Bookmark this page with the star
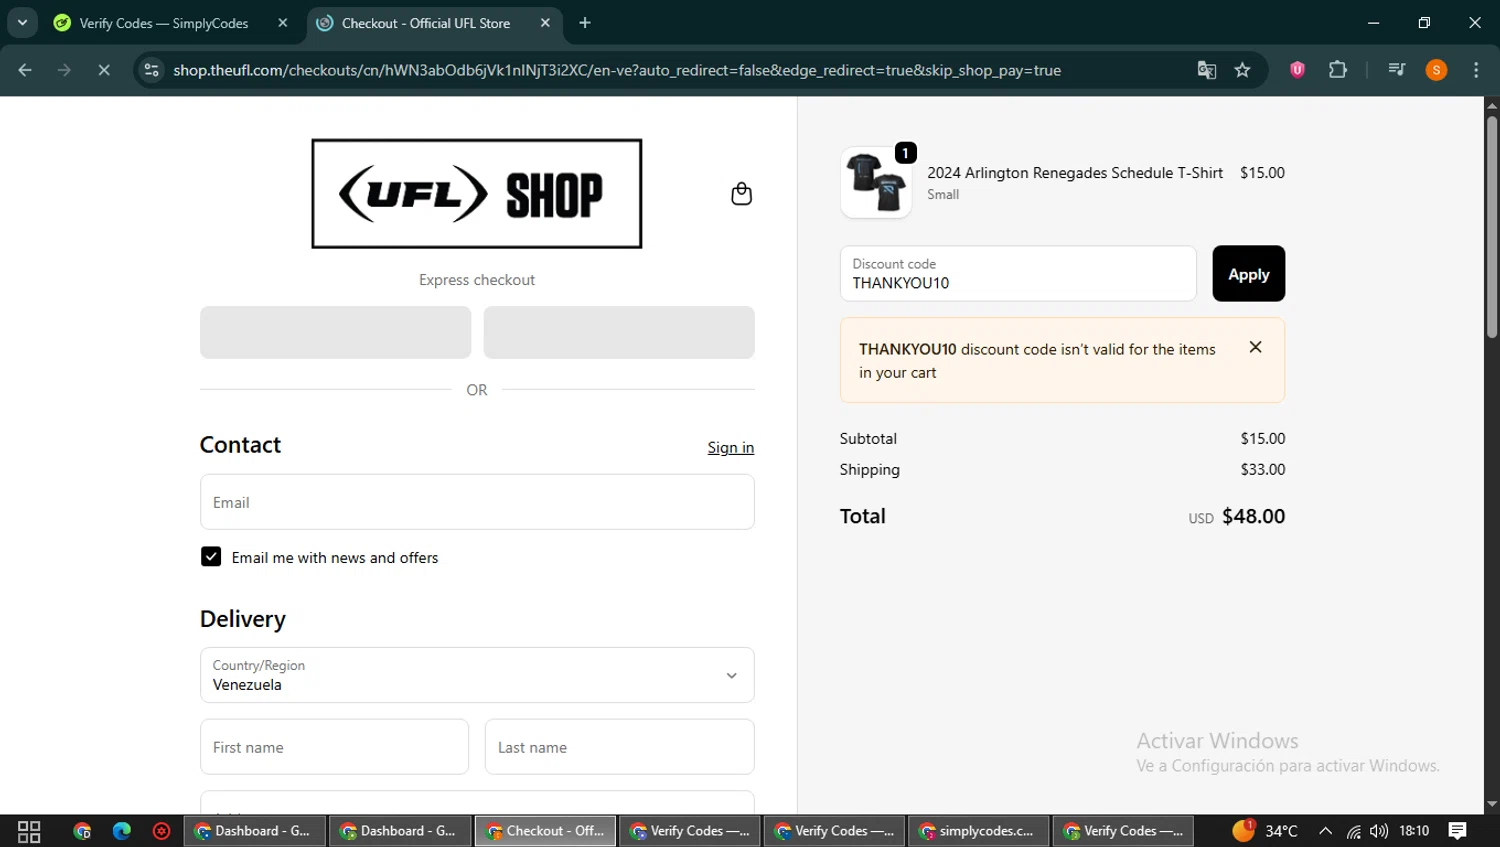Screen dimensions: 1500x847 click(1242, 70)
